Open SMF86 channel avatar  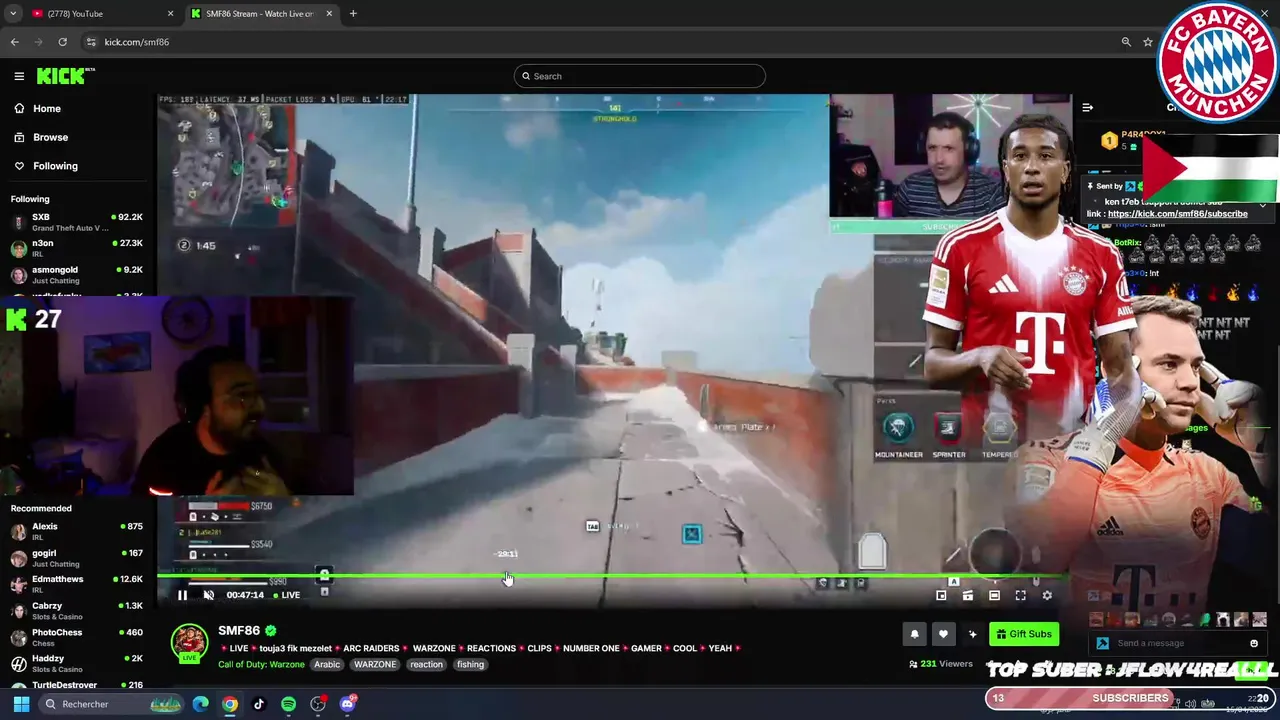[x=189, y=644]
